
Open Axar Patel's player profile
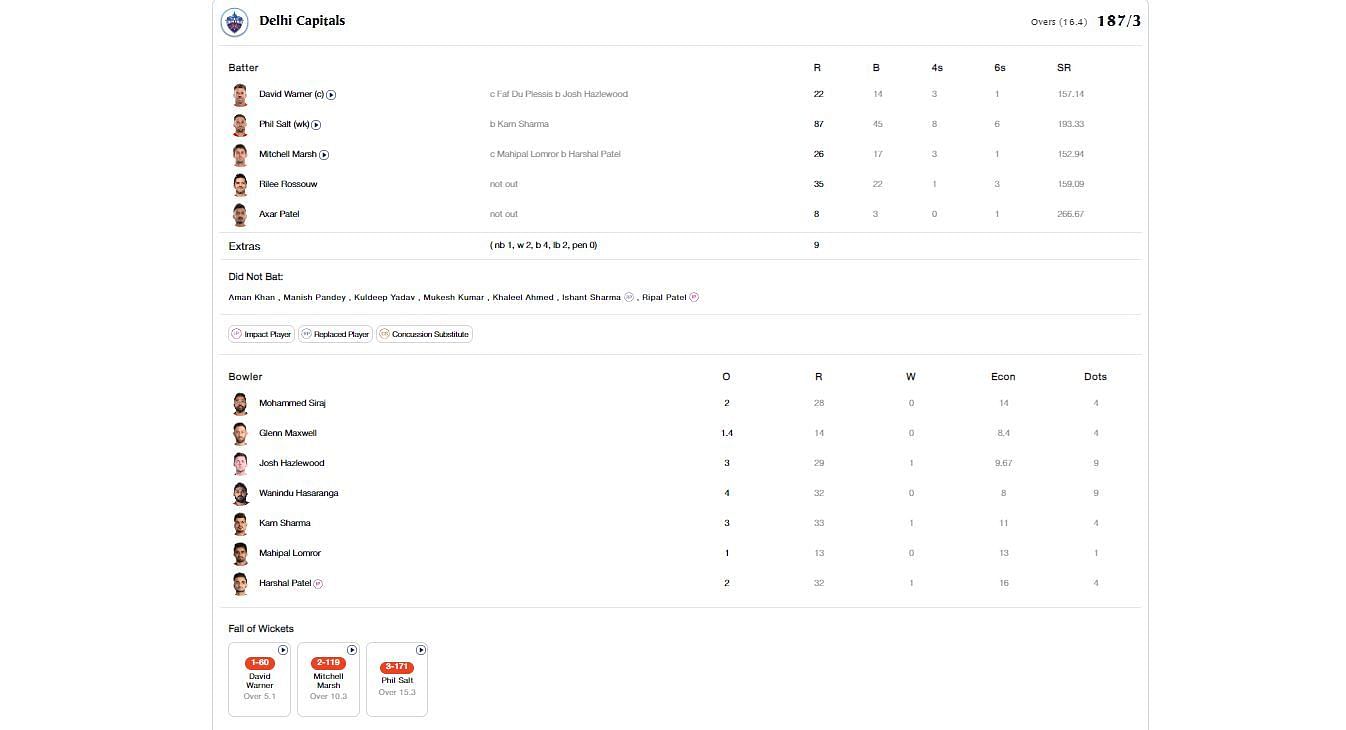(x=279, y=214)
